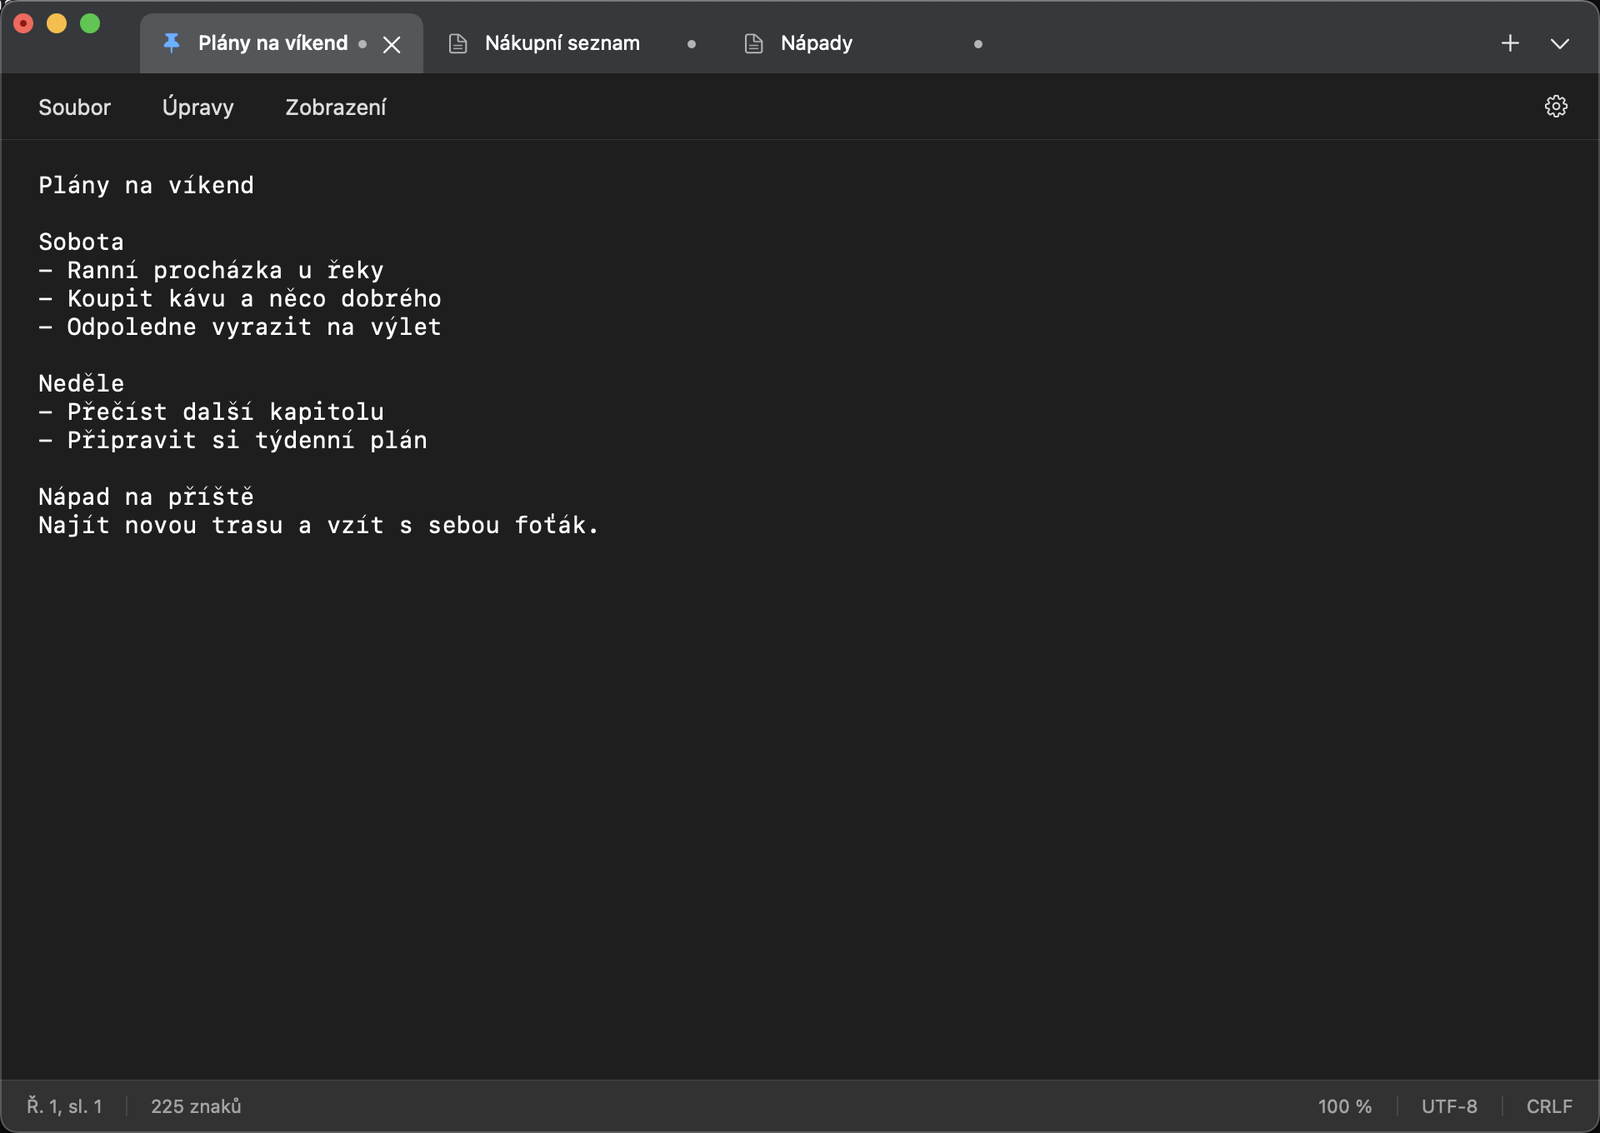Click the unsaved dot on Nápady tab
This screenshot has height=1133, width=1600.
[x=978, y=44]
